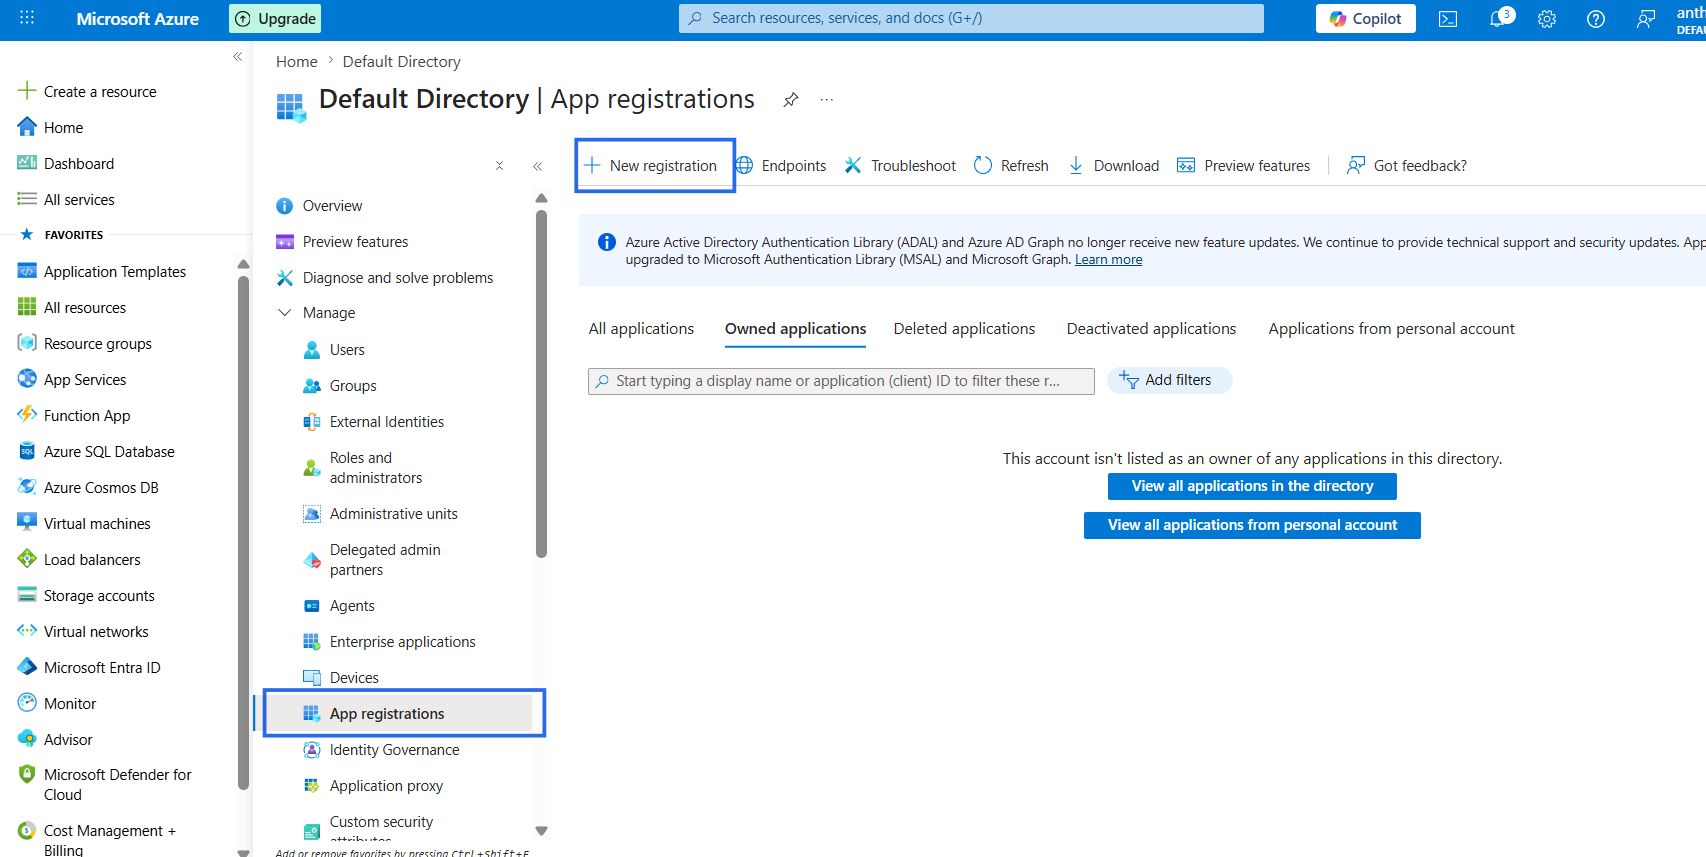Click the Storage accounts icon
The width and height of the screenshot is (1706, 857).
(x=27, y=595)
